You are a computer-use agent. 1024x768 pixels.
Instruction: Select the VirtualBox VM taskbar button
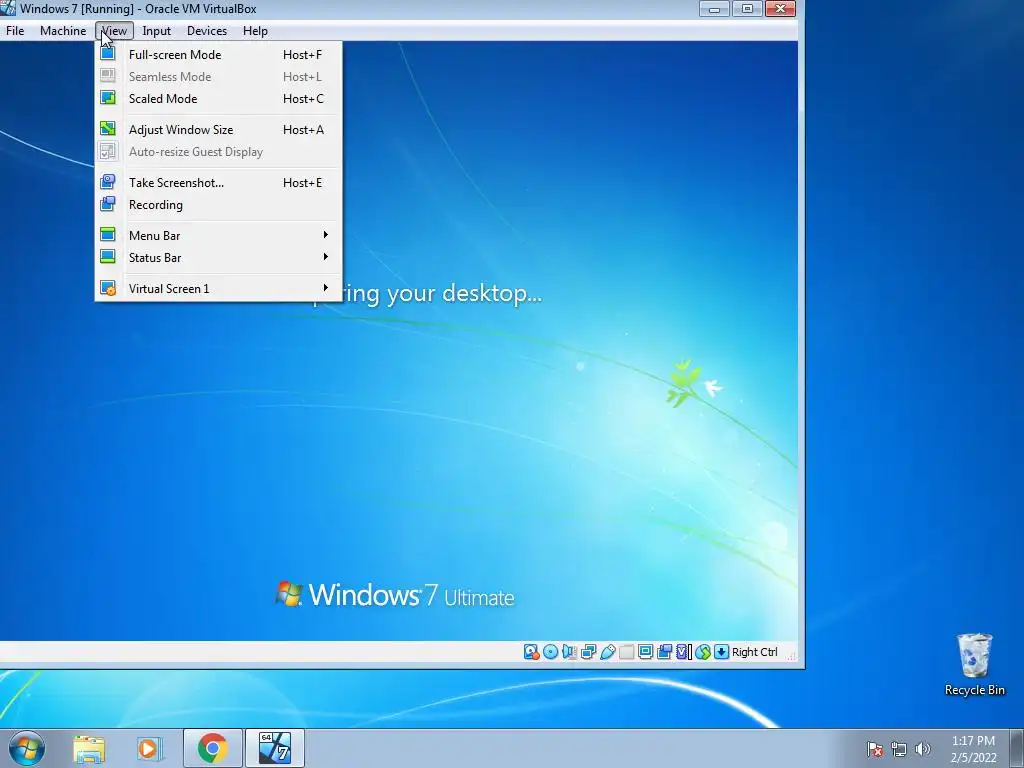click(x=274, y=748)
